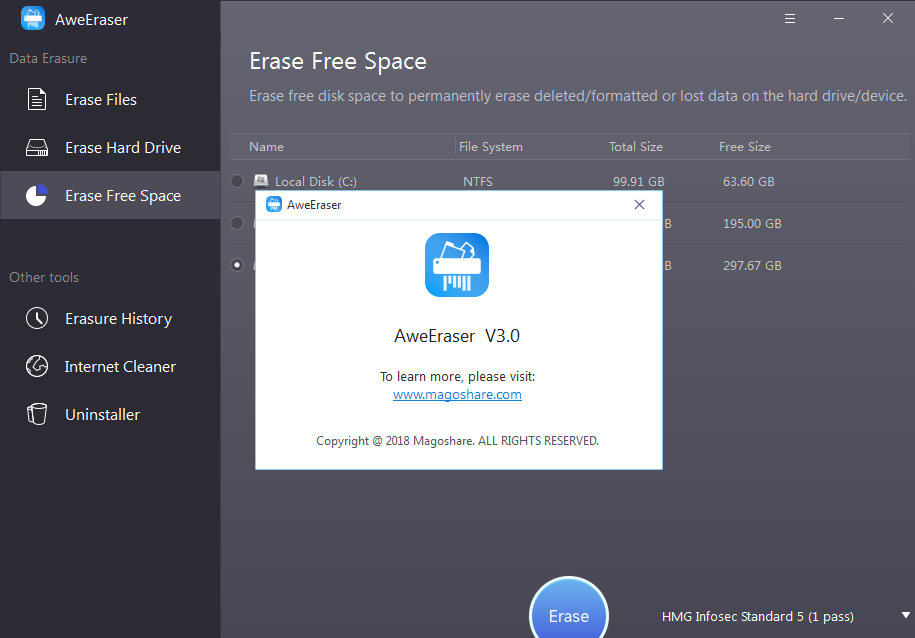Minimize the AweEraser main window
The width and height of the screenshot is (915, 638).
pos(839,19)
